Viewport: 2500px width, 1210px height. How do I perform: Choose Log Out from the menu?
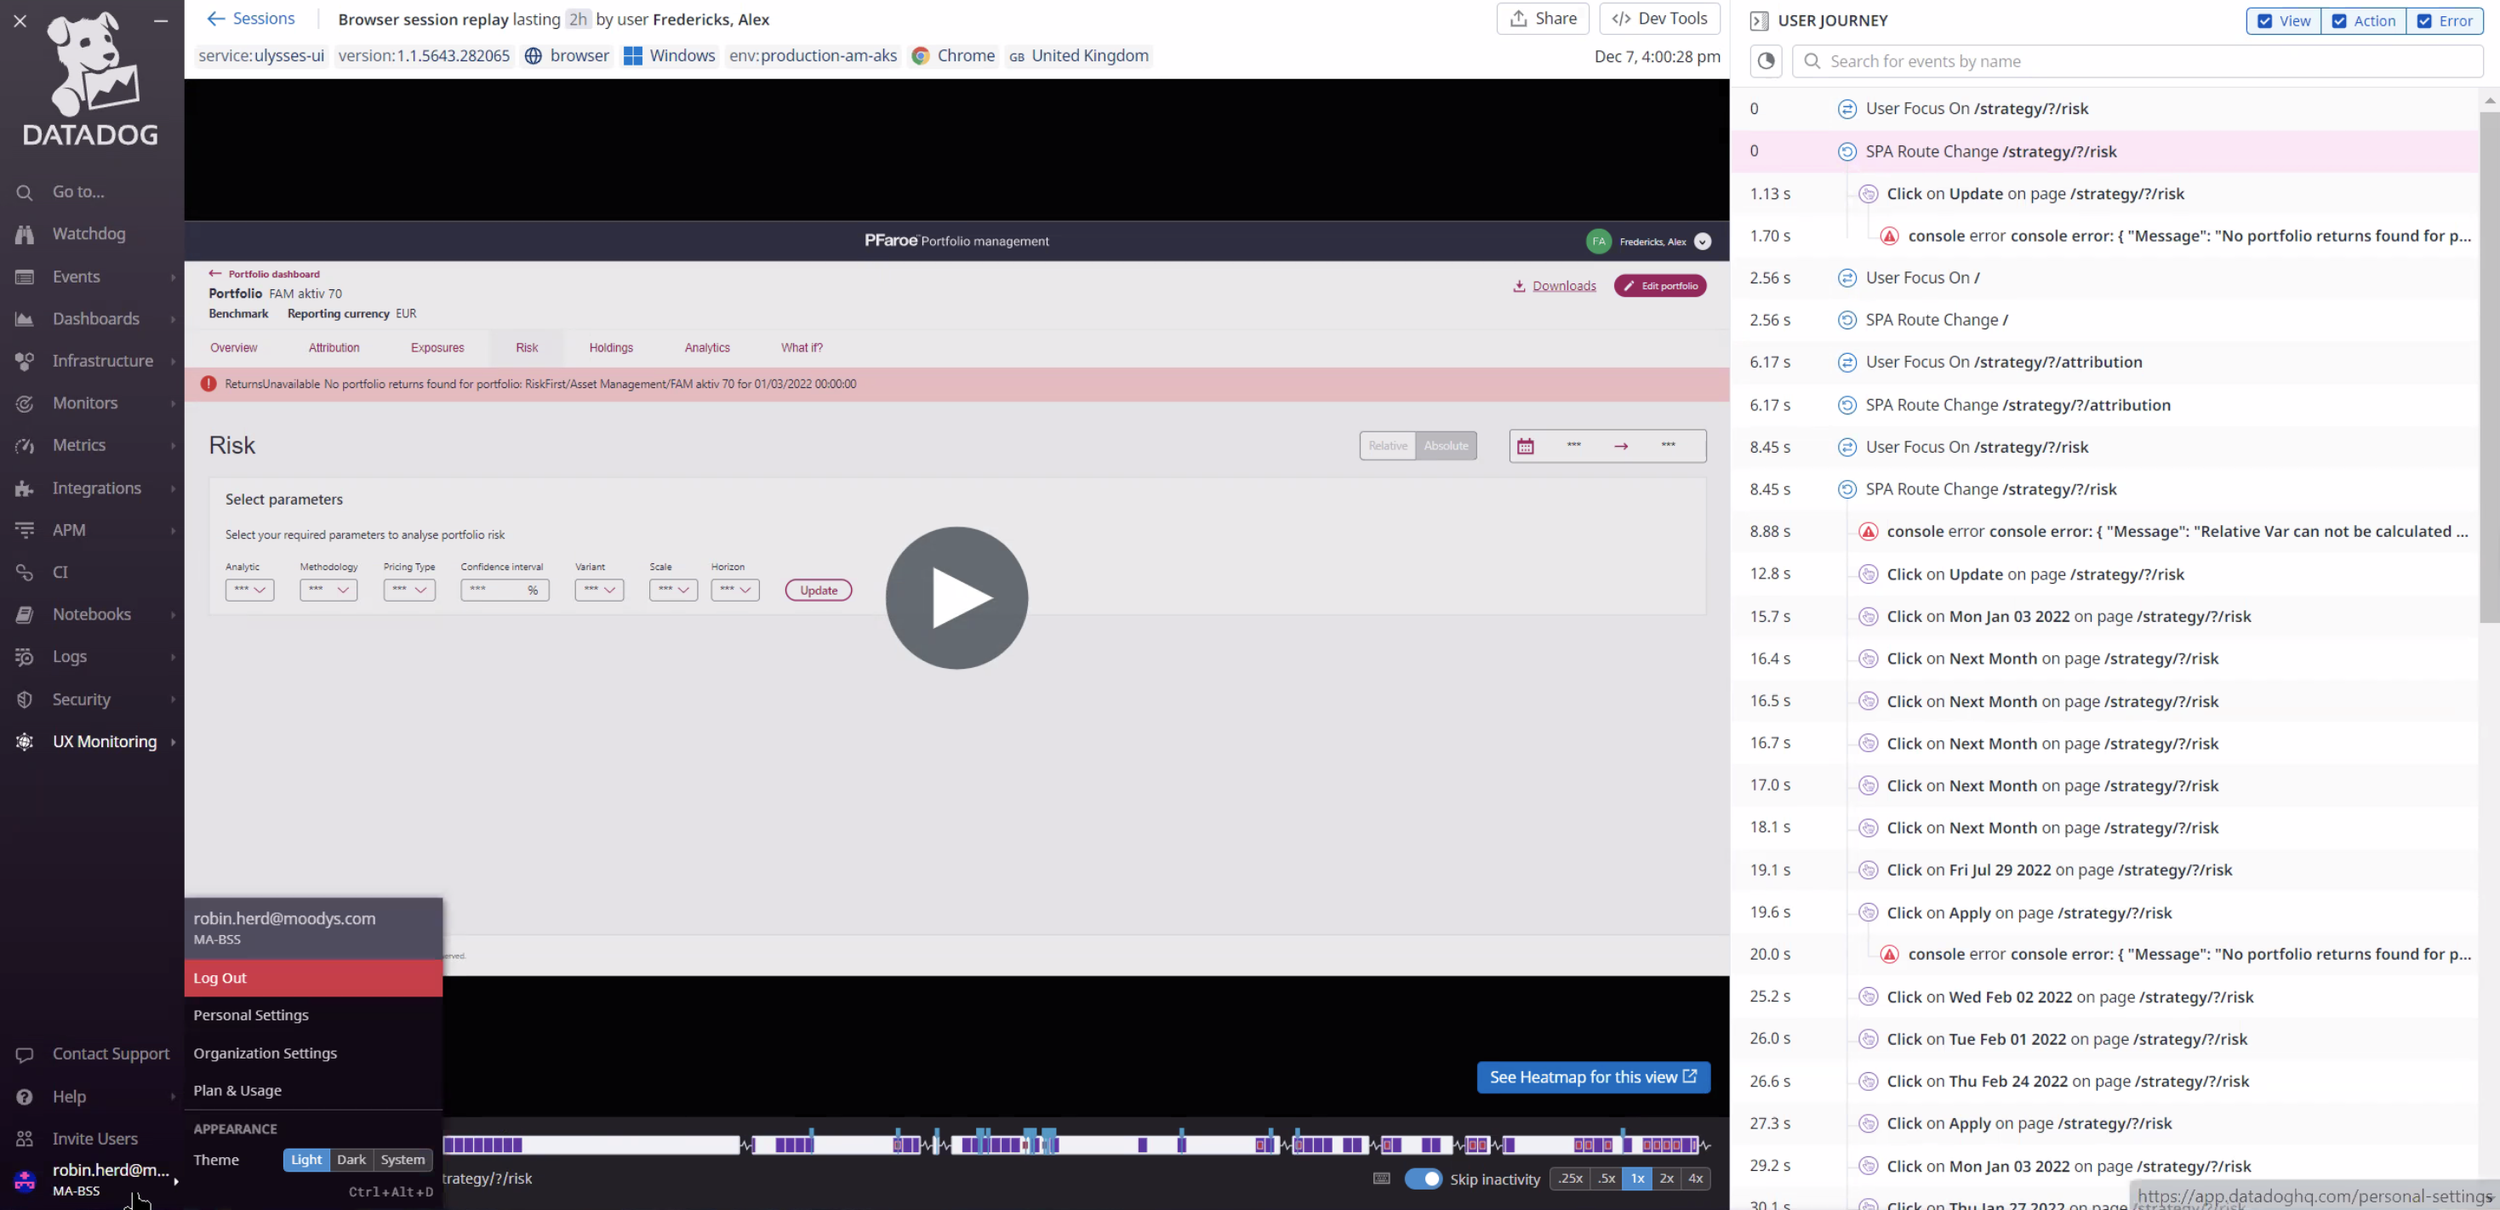[x=313, y=978]
